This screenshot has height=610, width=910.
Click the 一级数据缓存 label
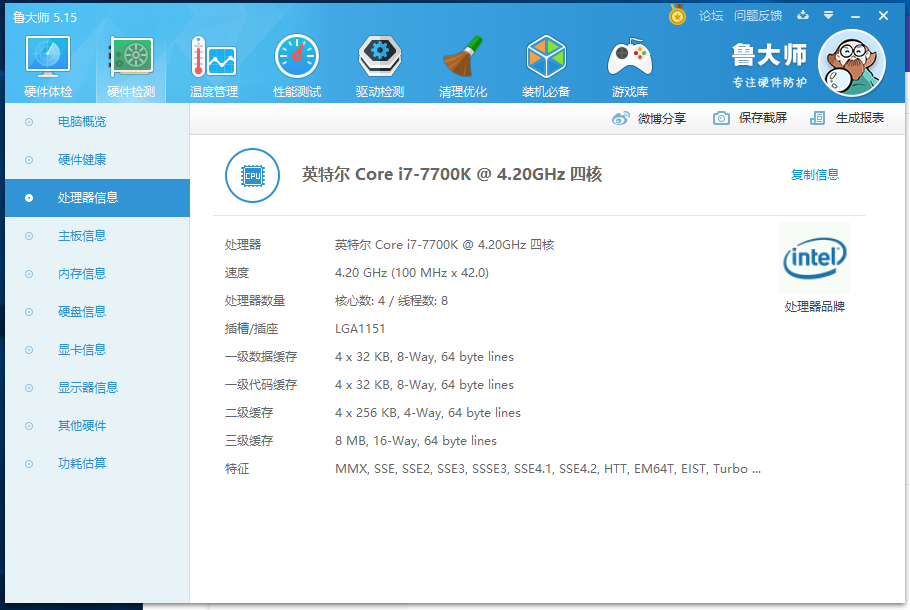[x=261, y=357]
